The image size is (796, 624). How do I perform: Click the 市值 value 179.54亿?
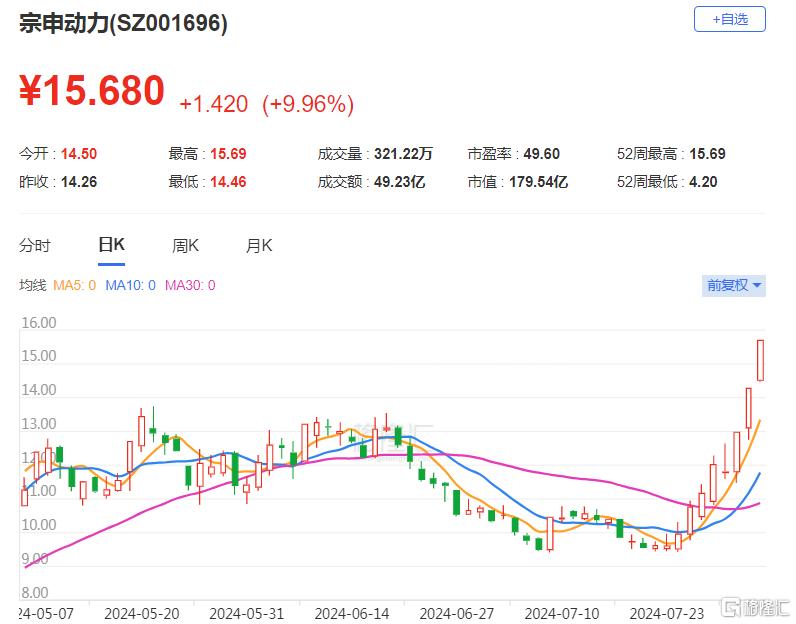(539, 182)
